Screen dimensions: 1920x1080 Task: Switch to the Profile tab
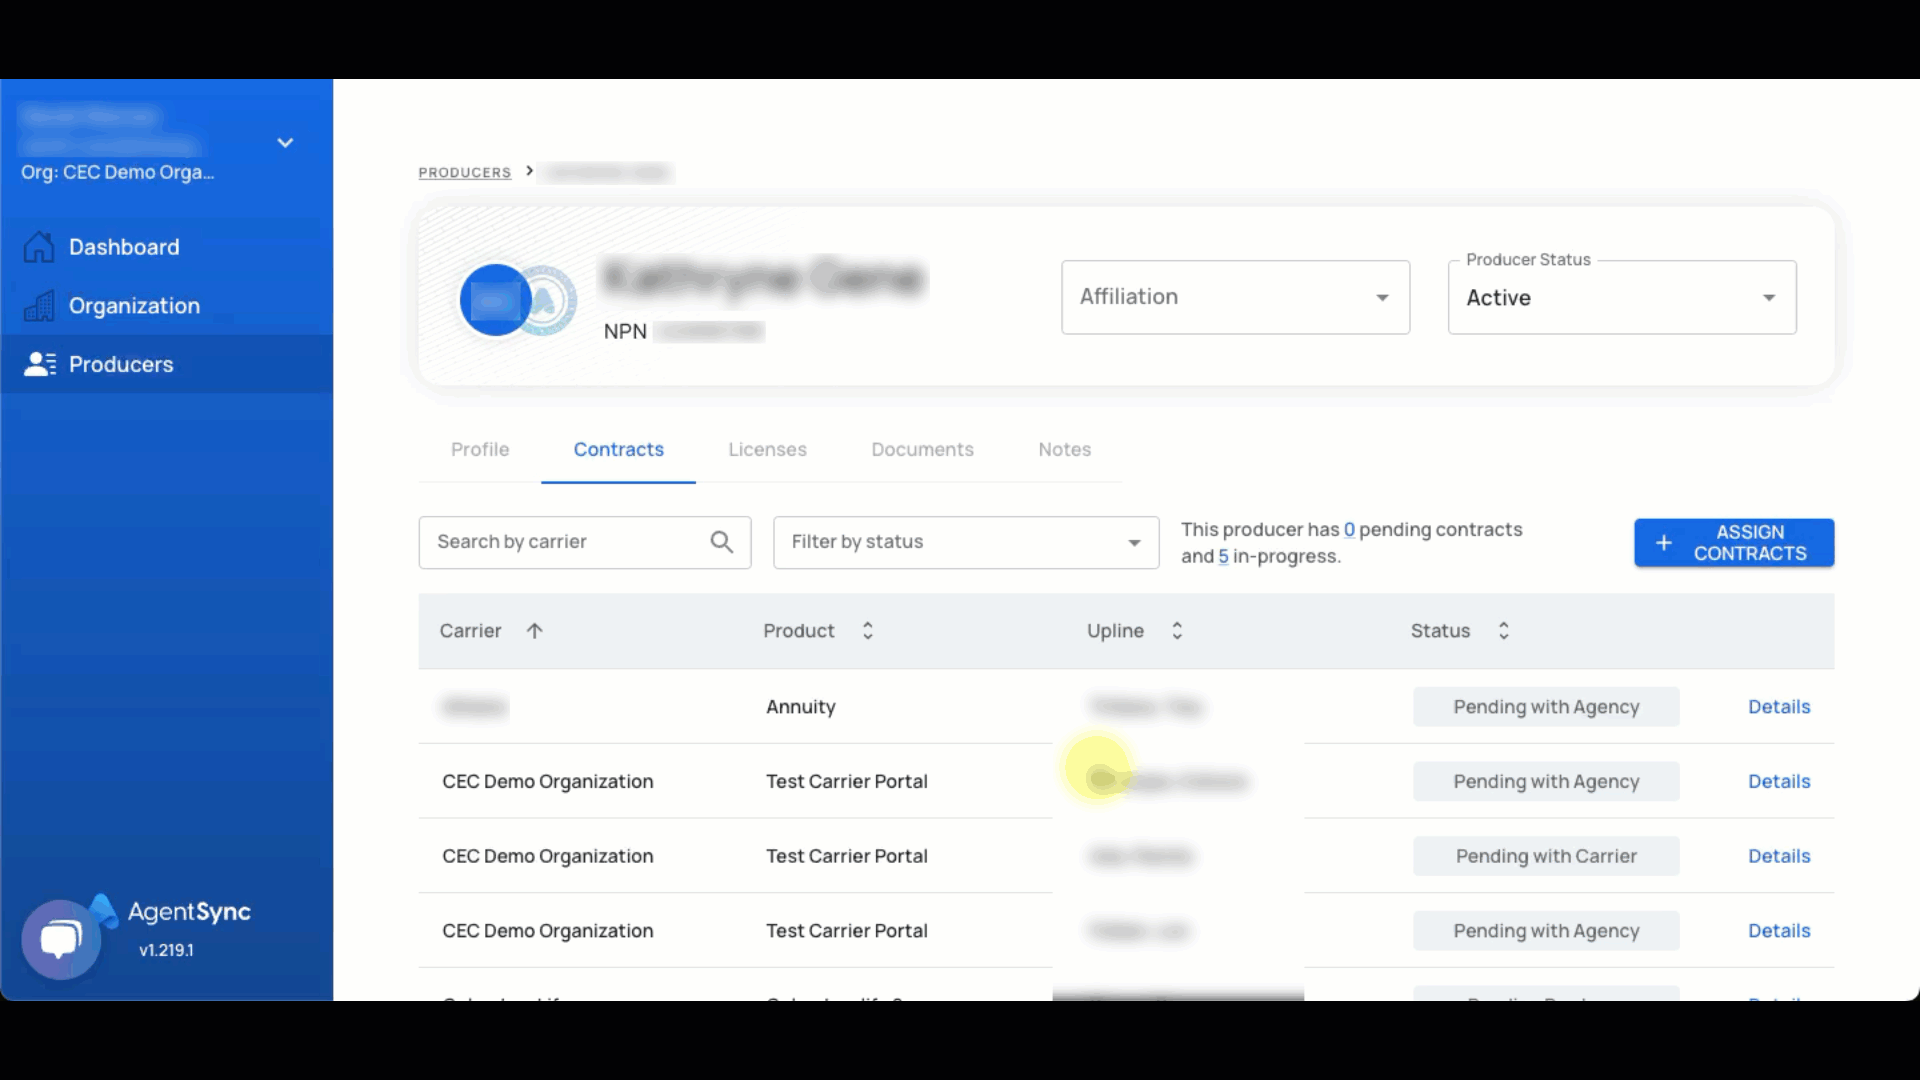click(480, 450)
